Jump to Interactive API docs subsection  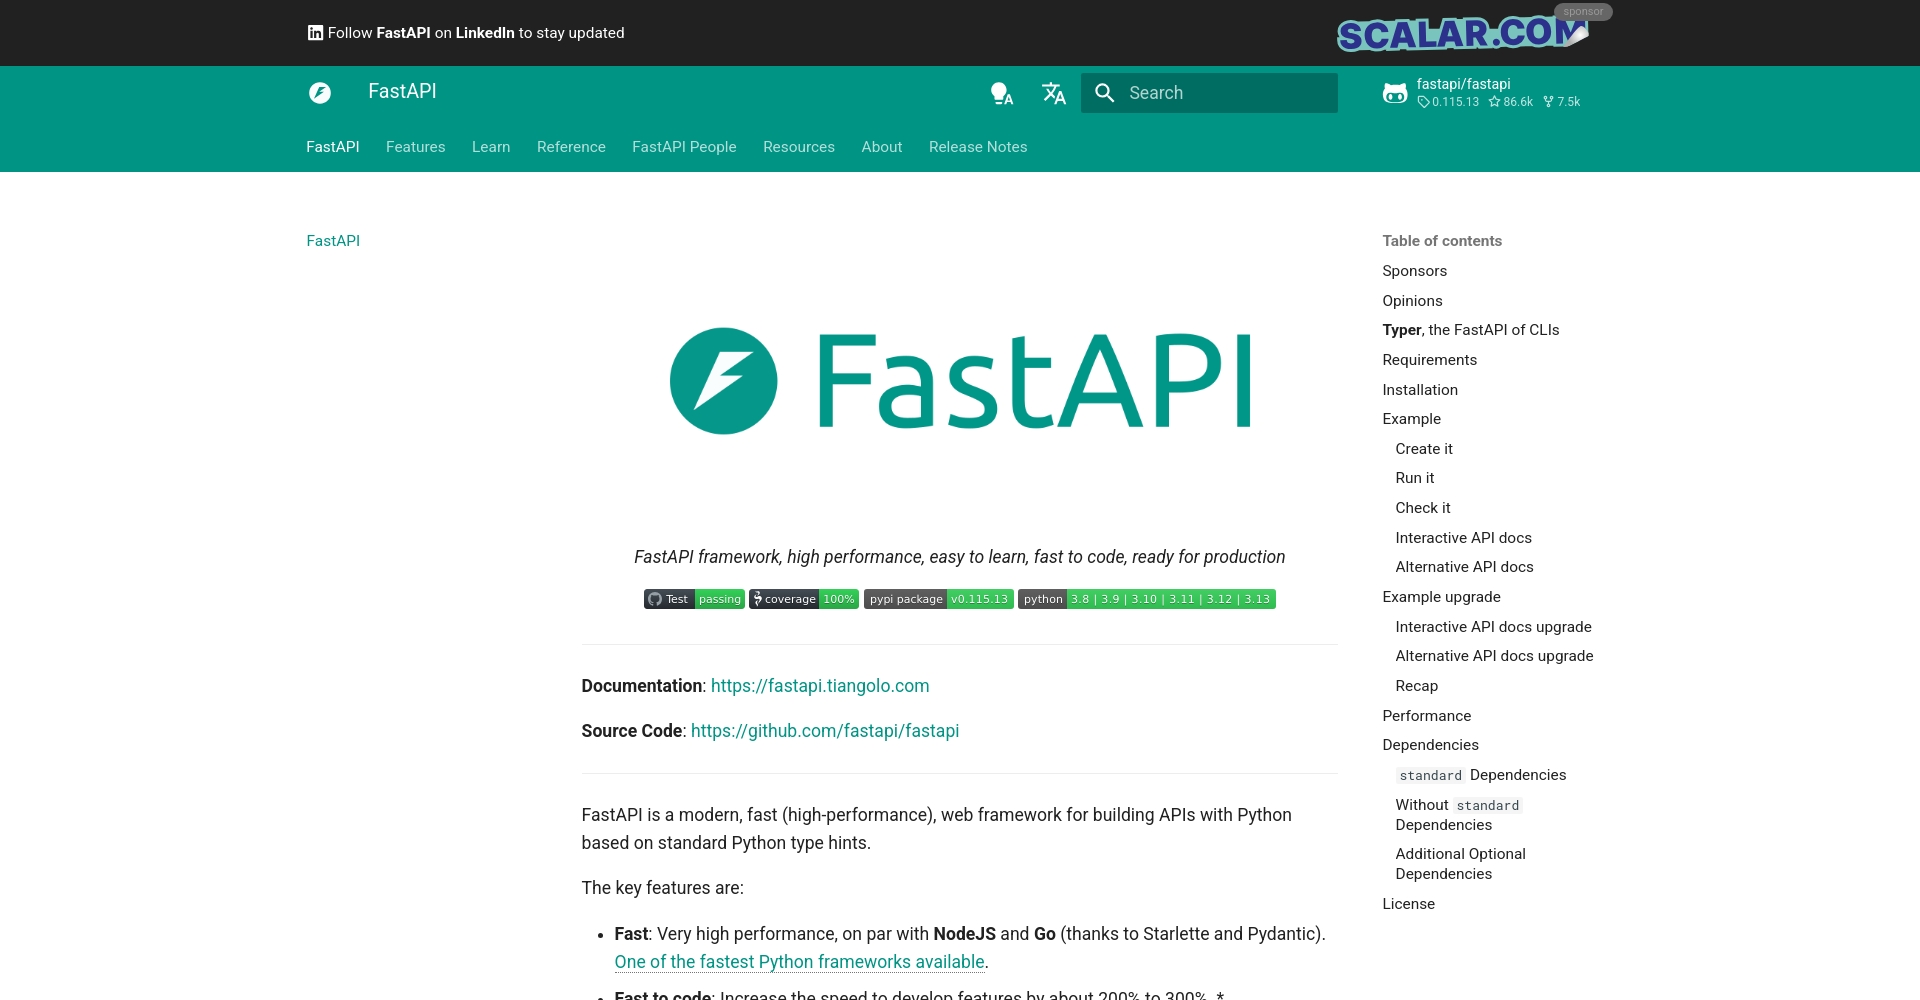(x=1463, y=538)
